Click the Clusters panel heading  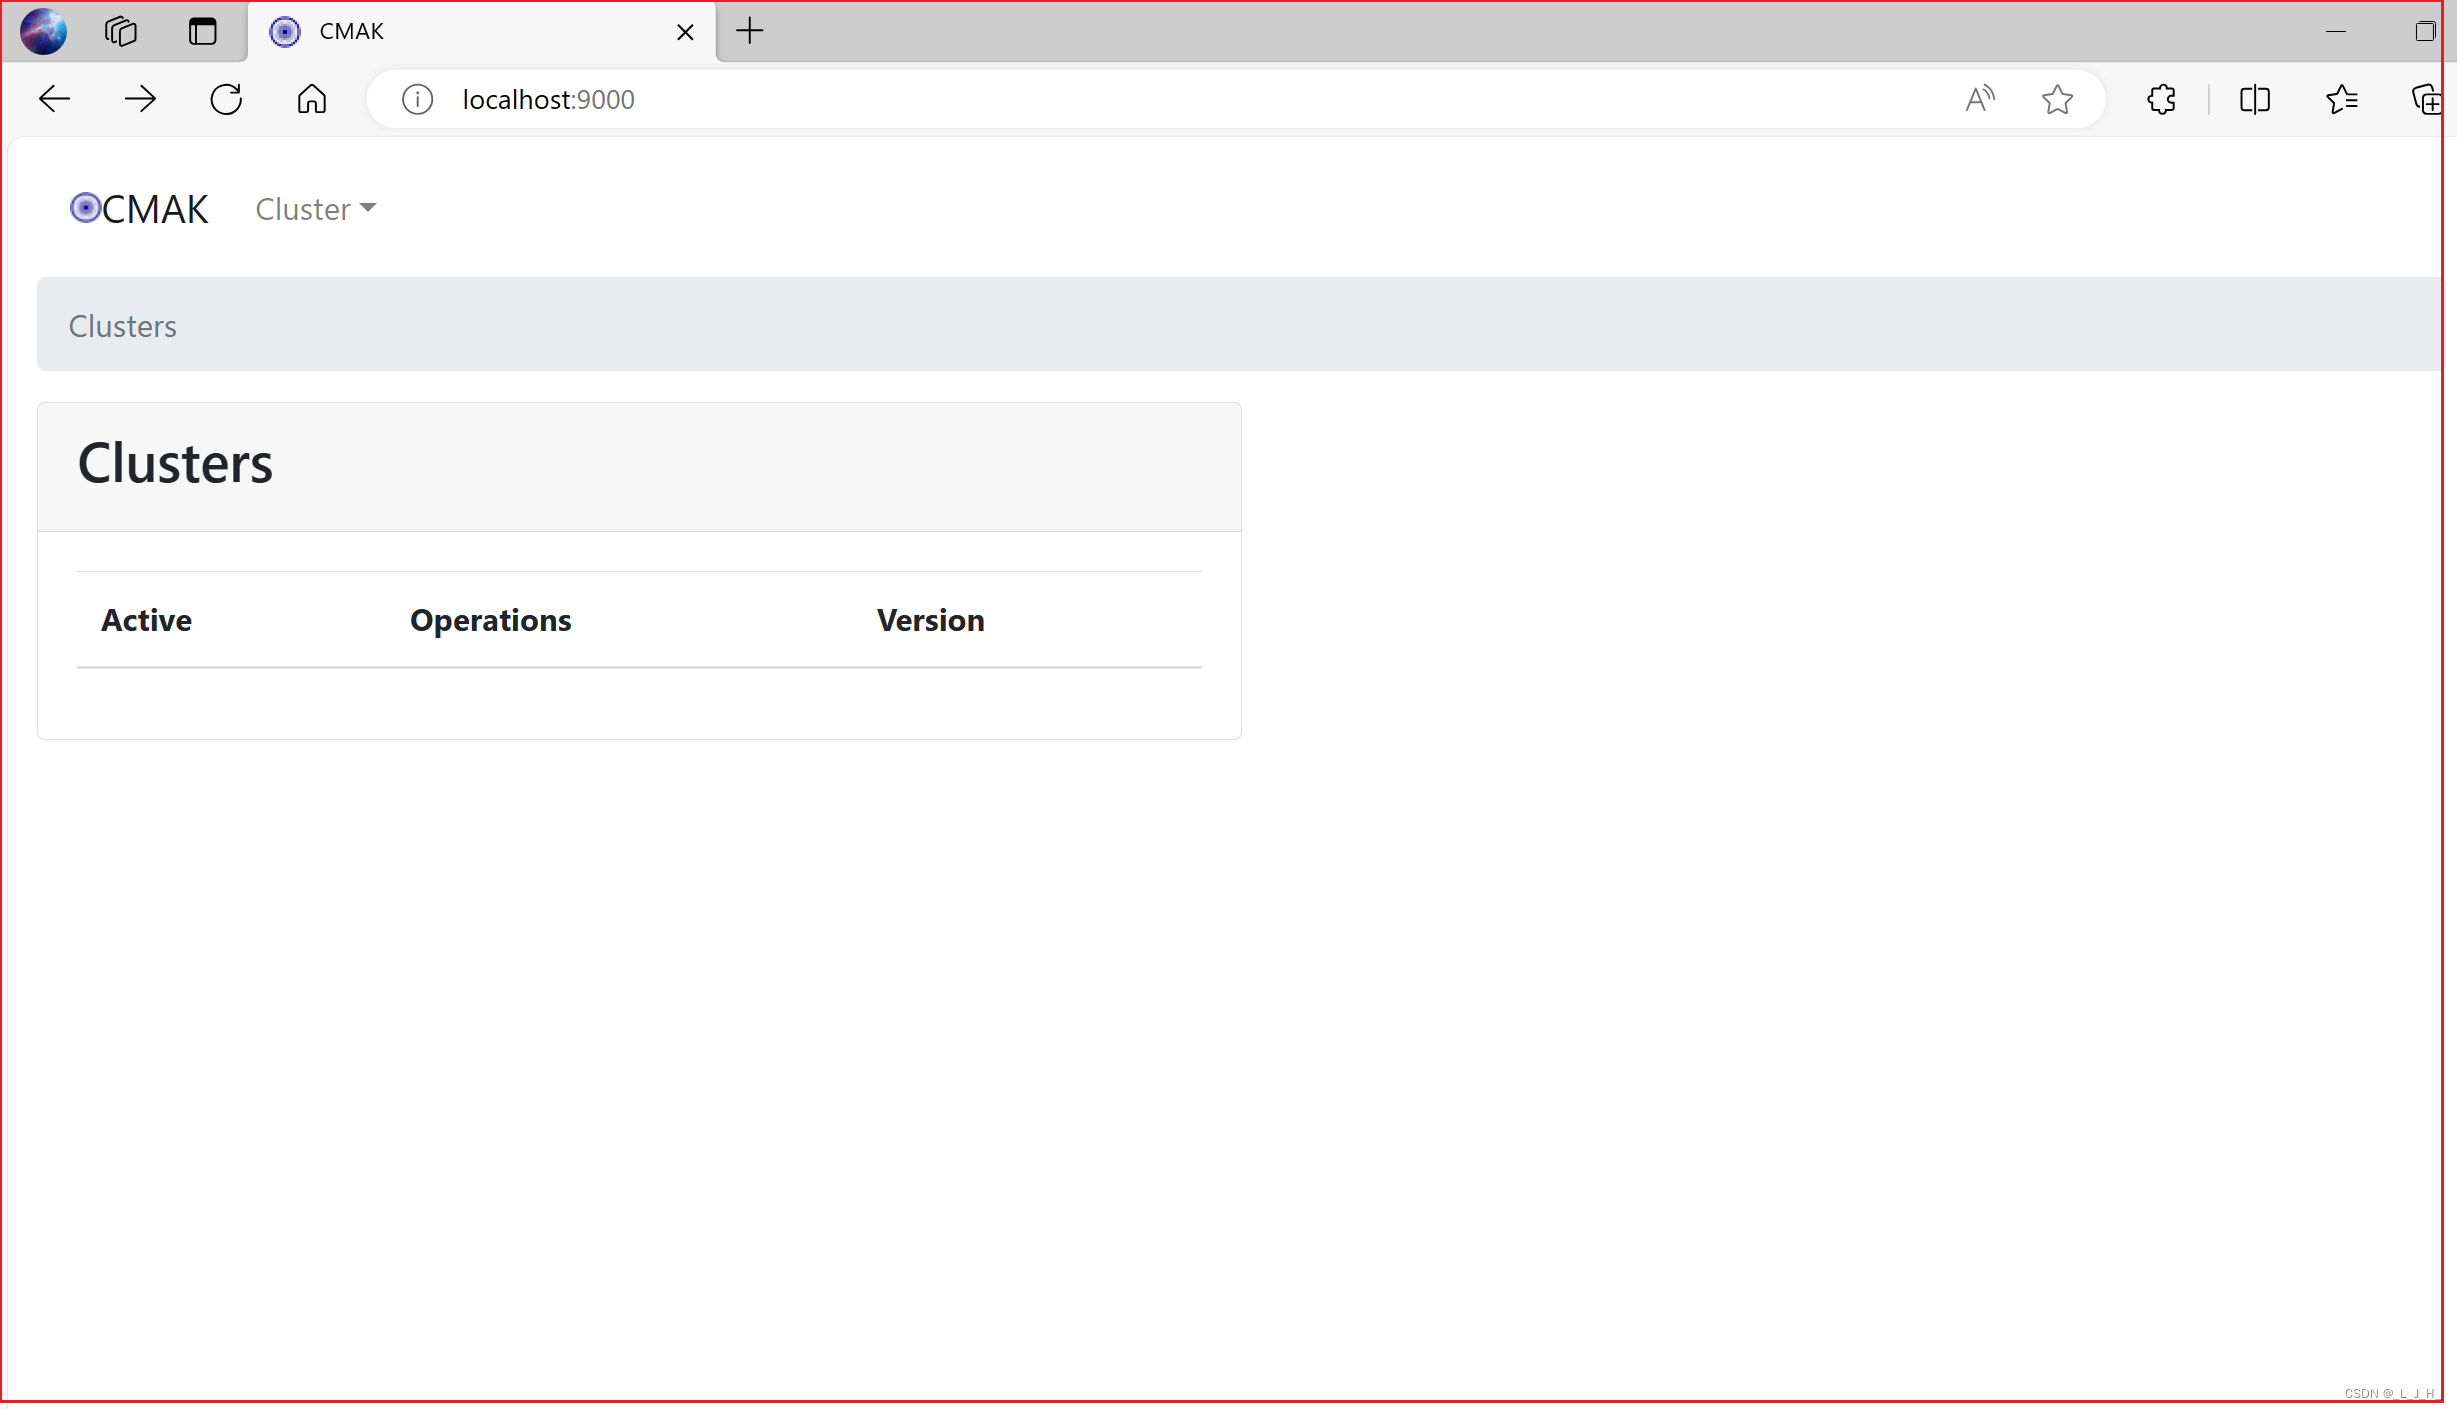tap(175, 463)
